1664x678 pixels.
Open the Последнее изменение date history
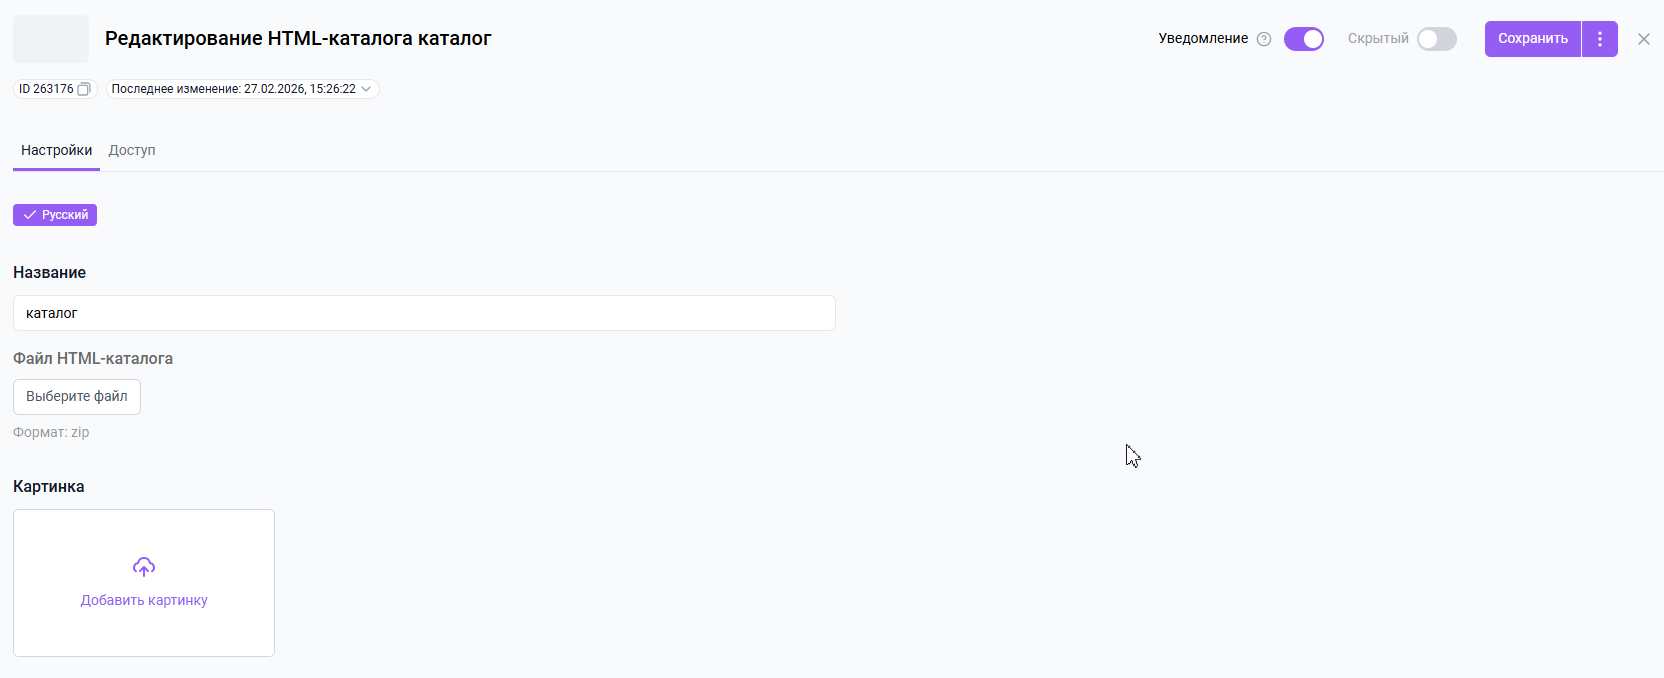[233, 89]
